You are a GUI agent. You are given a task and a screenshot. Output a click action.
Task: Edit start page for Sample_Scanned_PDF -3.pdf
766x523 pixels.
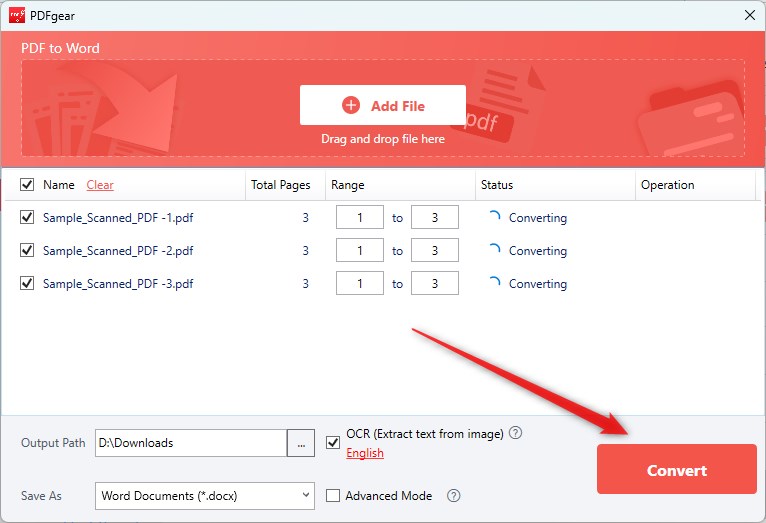360,283
